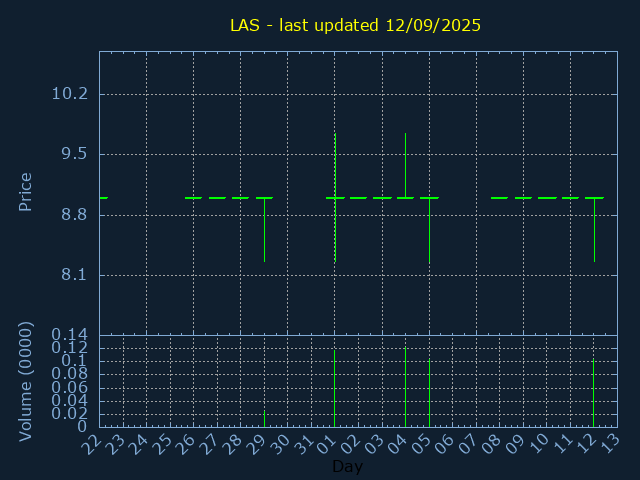Click the price range bar on day 12
This screenshot has width=640, height=480.
point(594,230)
